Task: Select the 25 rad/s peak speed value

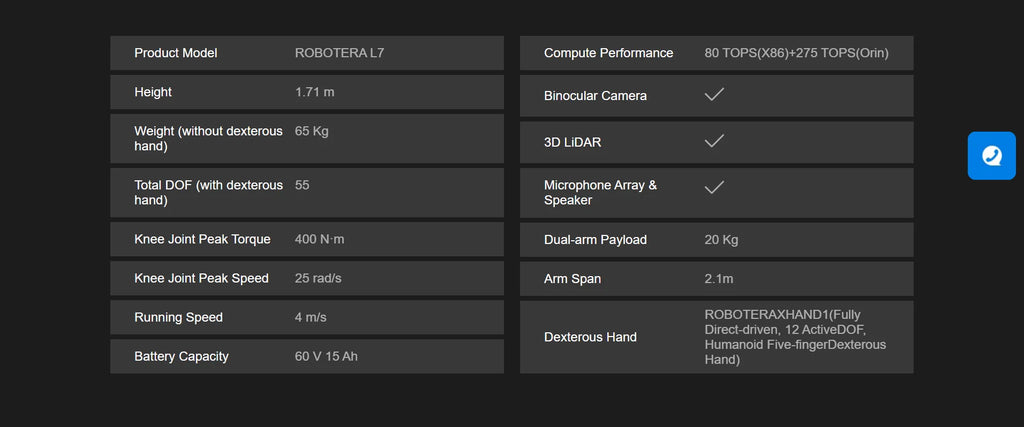Action: click(318, 278)
